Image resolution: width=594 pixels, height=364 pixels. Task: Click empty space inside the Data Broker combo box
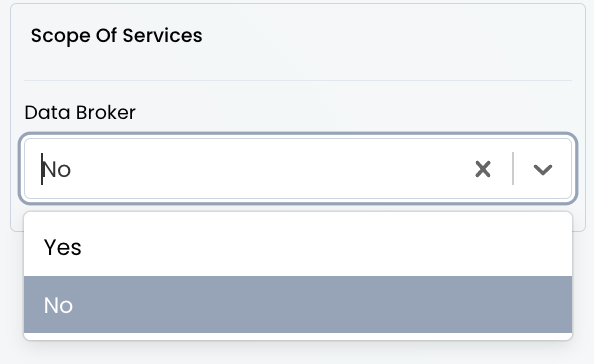265,169
